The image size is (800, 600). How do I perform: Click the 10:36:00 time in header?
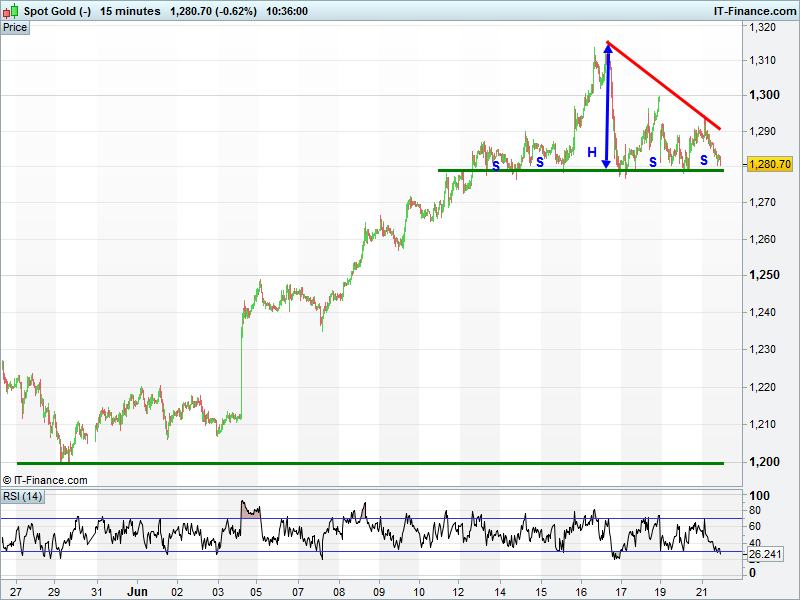287,11
